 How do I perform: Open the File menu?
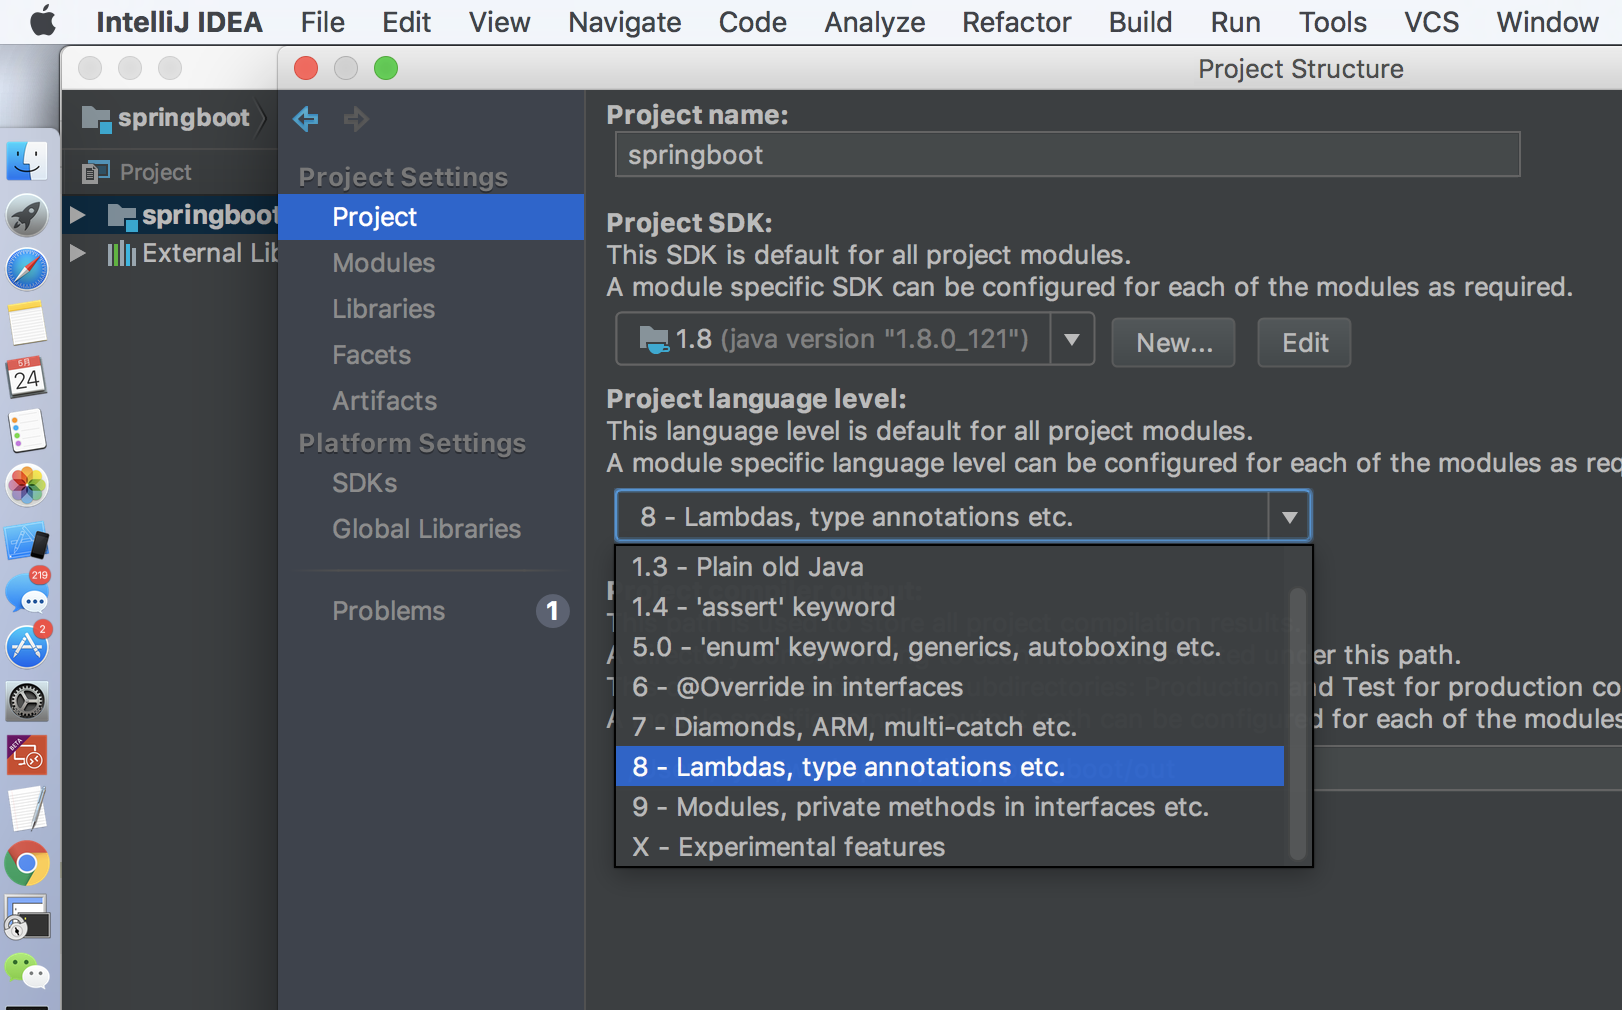click(x=322, y=22)
